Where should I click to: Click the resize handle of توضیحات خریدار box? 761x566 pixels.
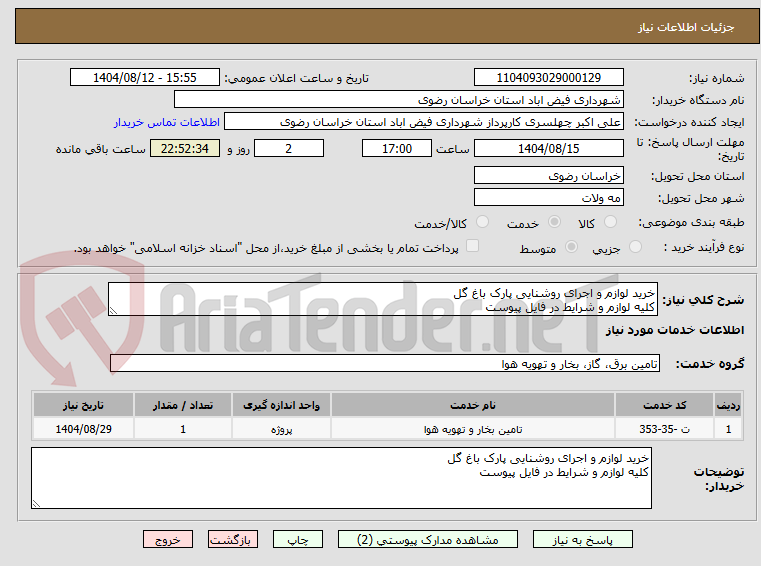(36, 504)
